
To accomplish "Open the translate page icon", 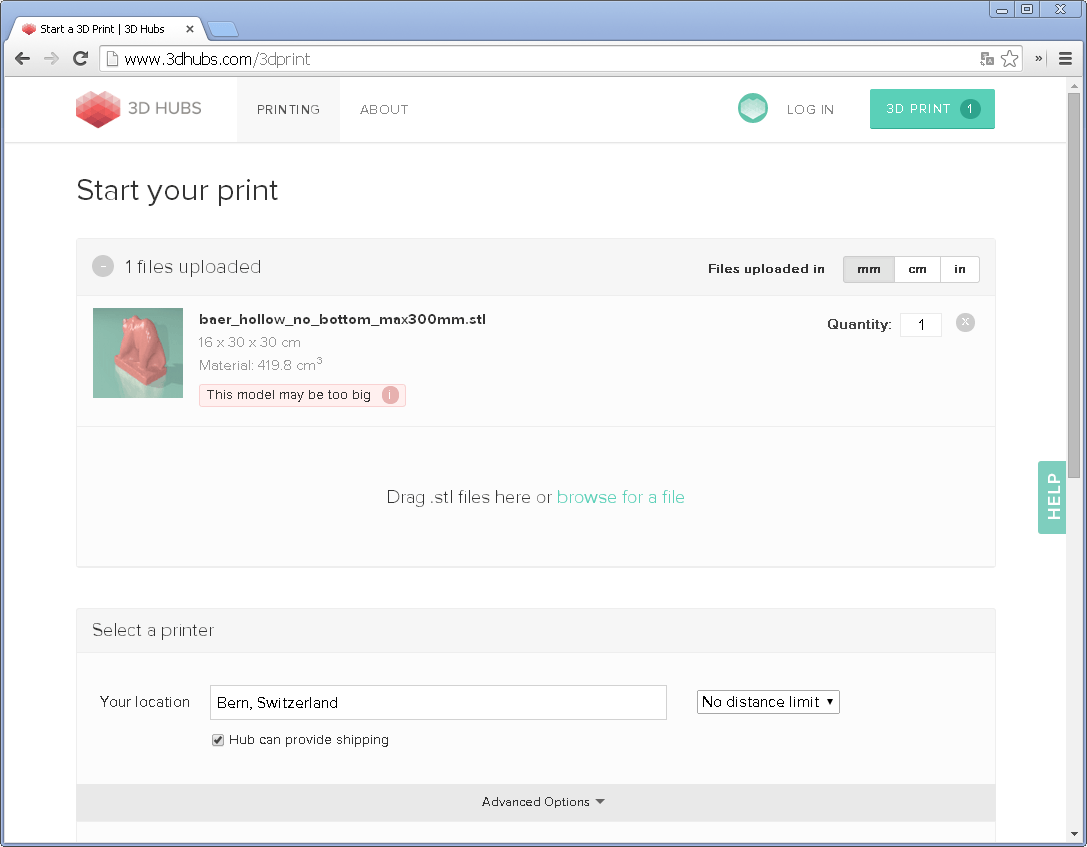I will pos(987,59).
